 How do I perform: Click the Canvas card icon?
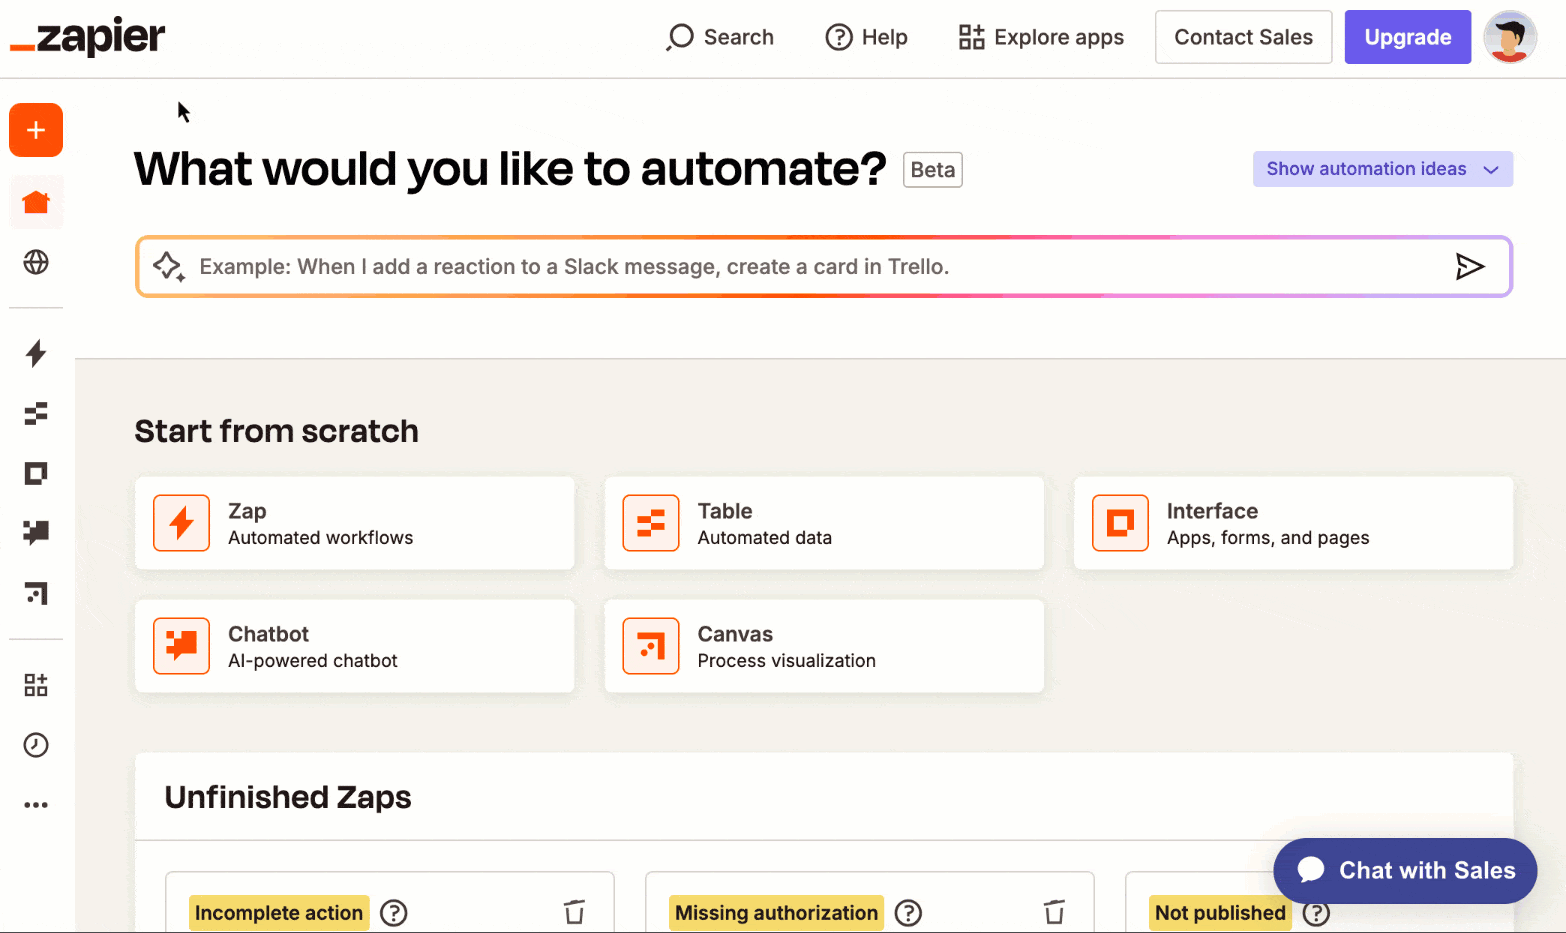point(651,646)
